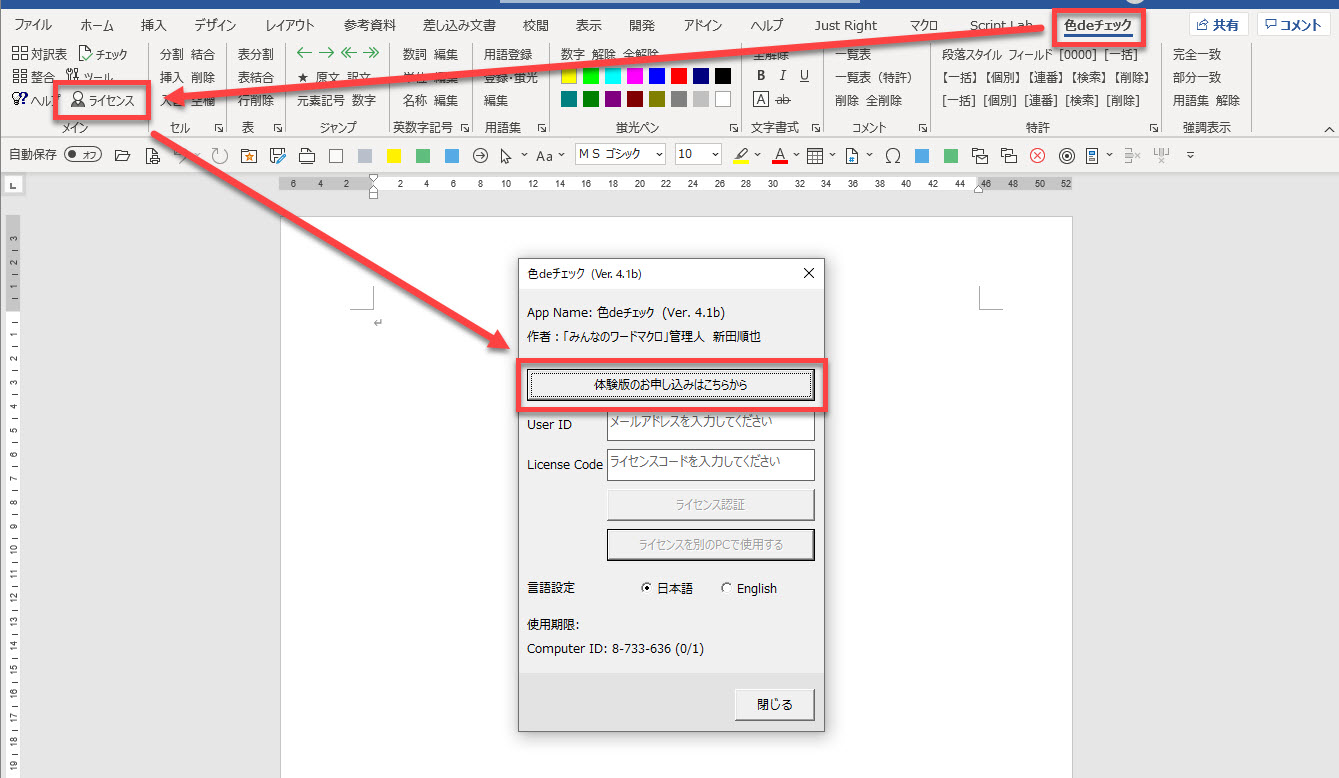
Task: Switch to the 色deチェック ribbon tab
Action: pos(1098,25)
